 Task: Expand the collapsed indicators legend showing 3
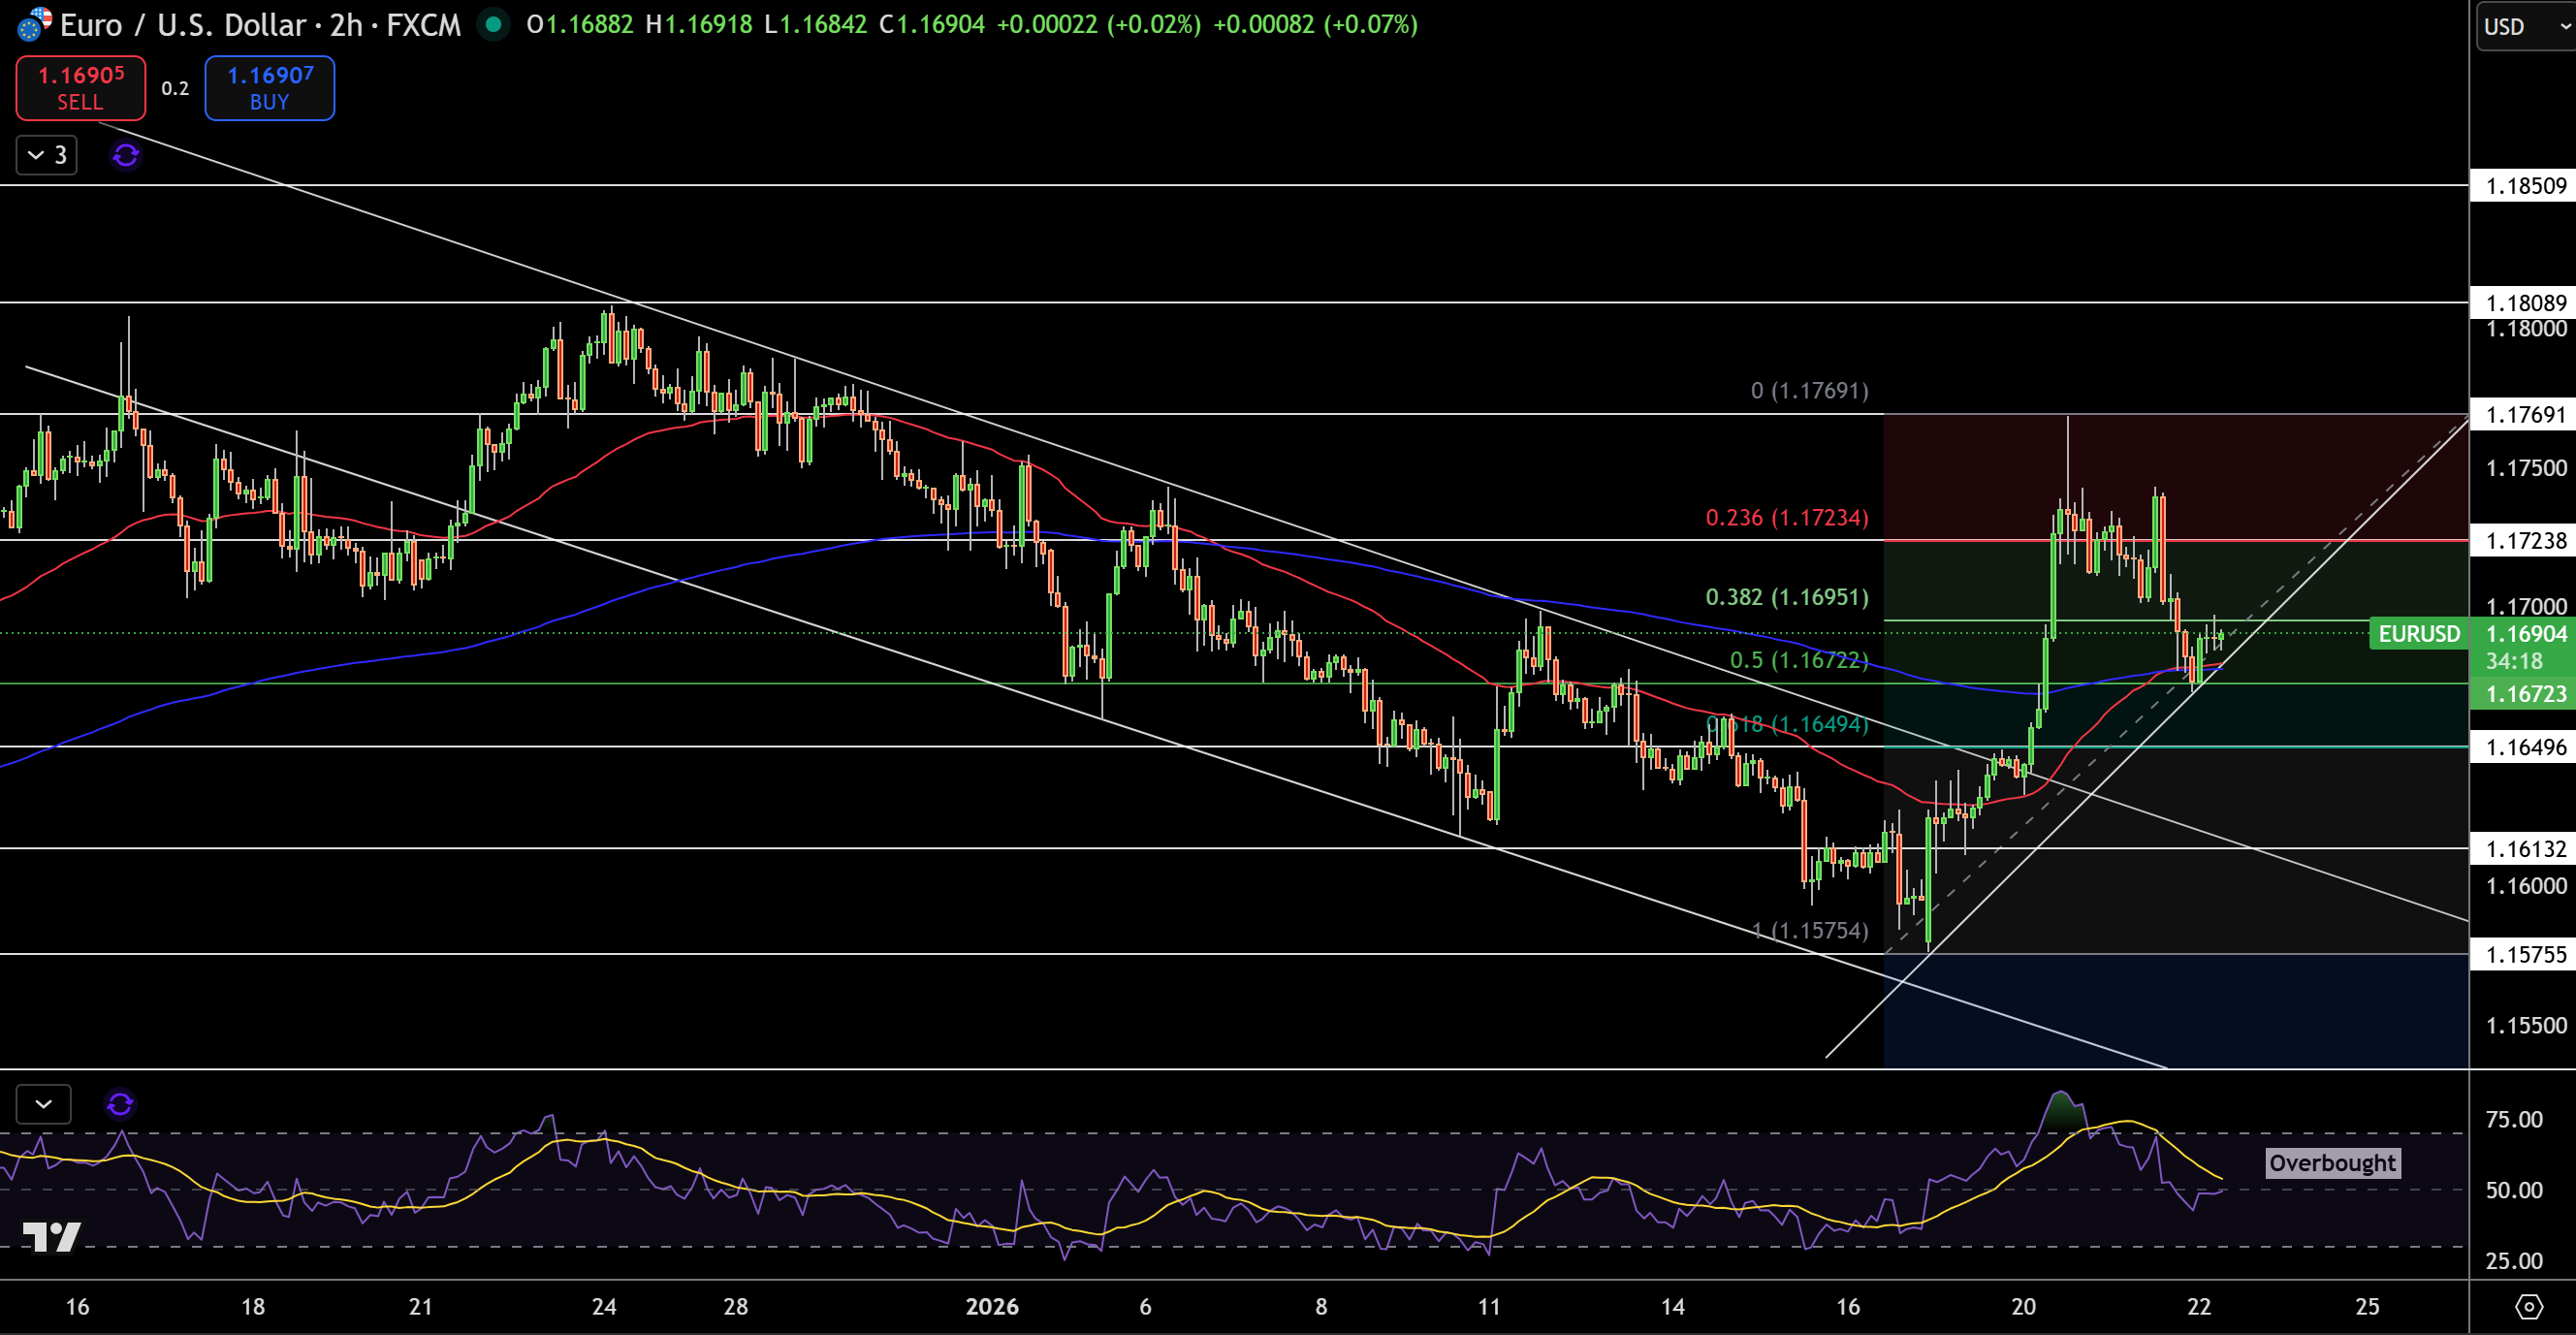click(x=47, y=155)
